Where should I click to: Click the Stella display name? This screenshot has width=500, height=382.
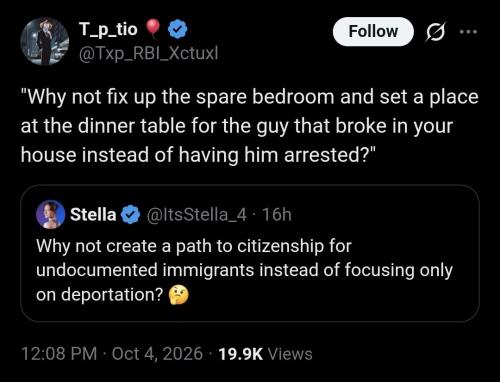[x=93, y=214]
